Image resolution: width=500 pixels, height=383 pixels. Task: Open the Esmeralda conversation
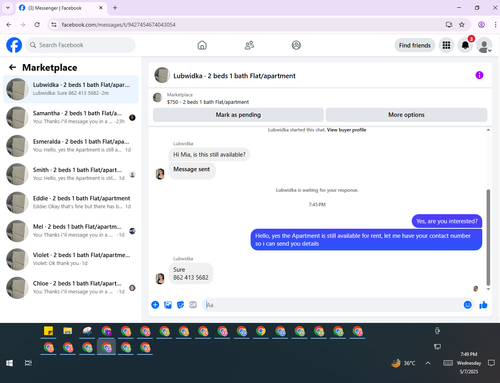71,146
